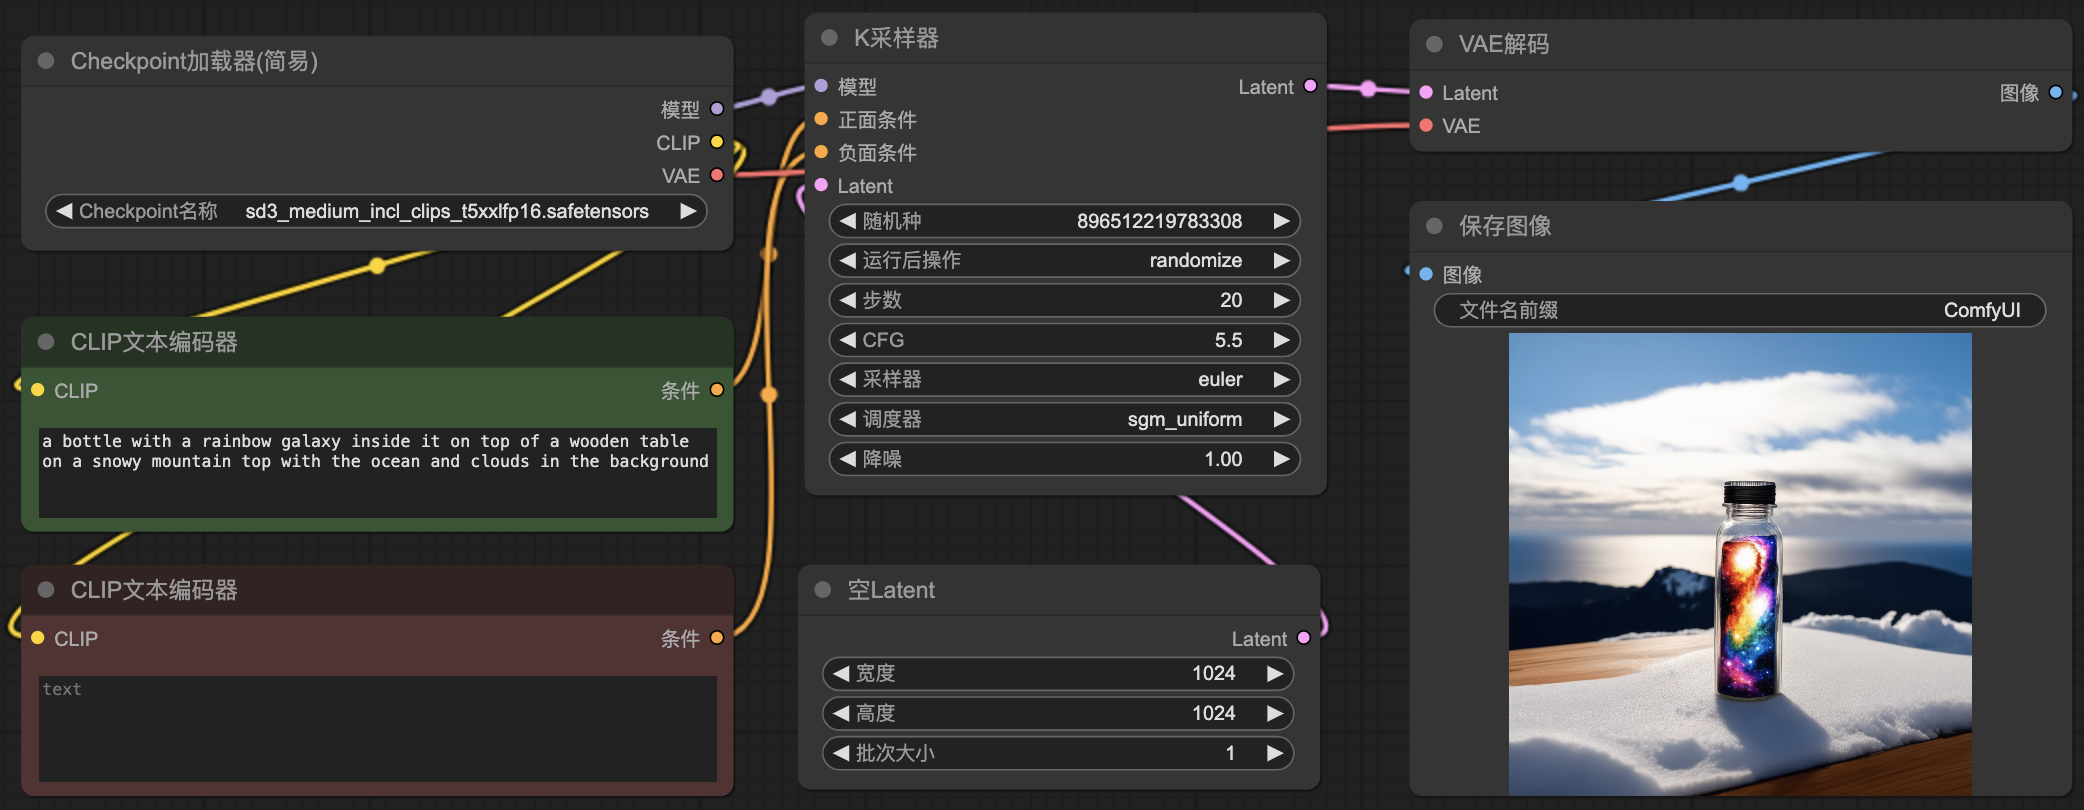The height and width of the screenshot is (810, 2084).
Task: Click the positive prompt text box
Action: pyautogui.click(x=378, y=472)
